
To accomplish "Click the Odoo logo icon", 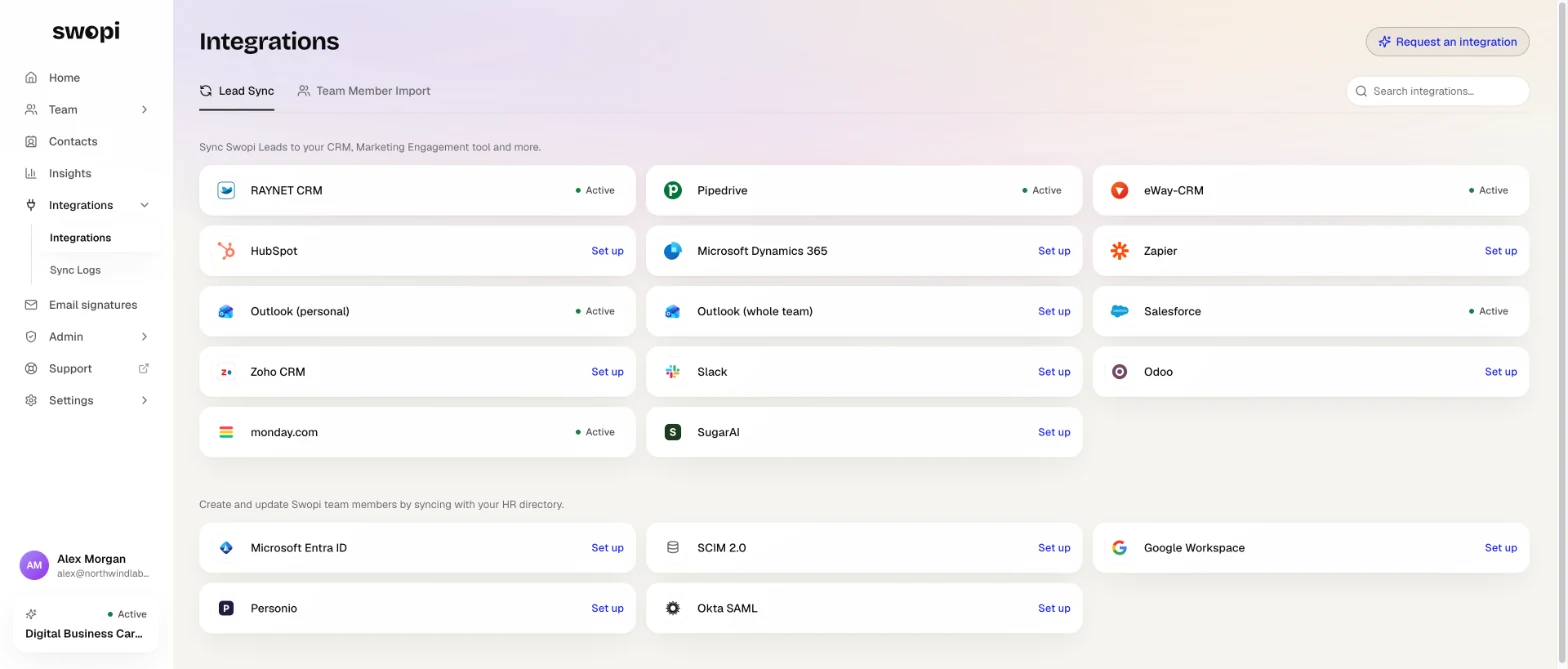I will 1120,372.
